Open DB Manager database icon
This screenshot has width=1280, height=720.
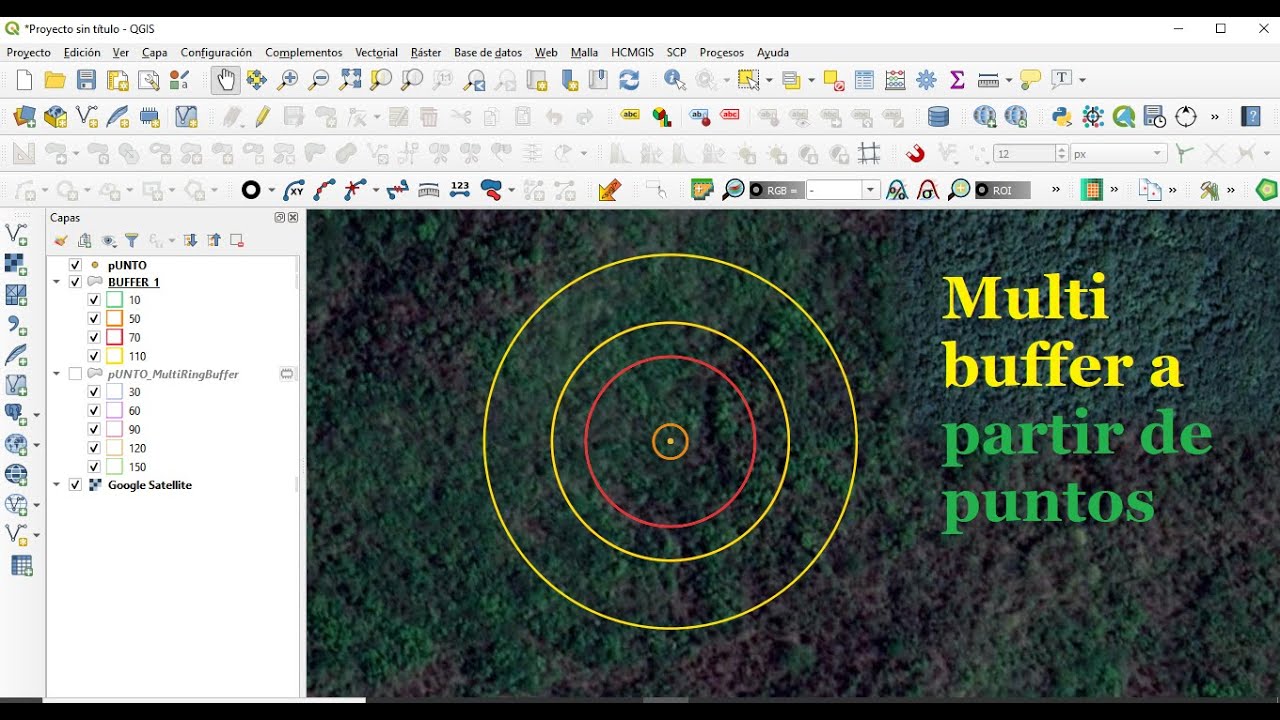pos(938,117)
